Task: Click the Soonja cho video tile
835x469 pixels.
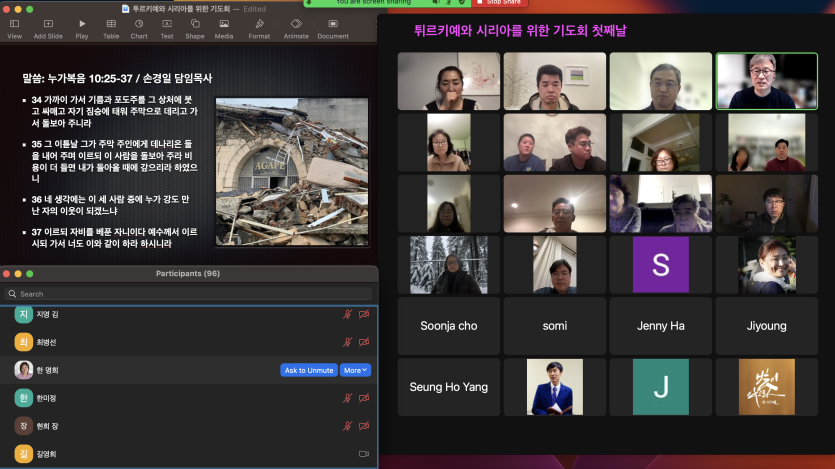Action: [x=448, y=326]
